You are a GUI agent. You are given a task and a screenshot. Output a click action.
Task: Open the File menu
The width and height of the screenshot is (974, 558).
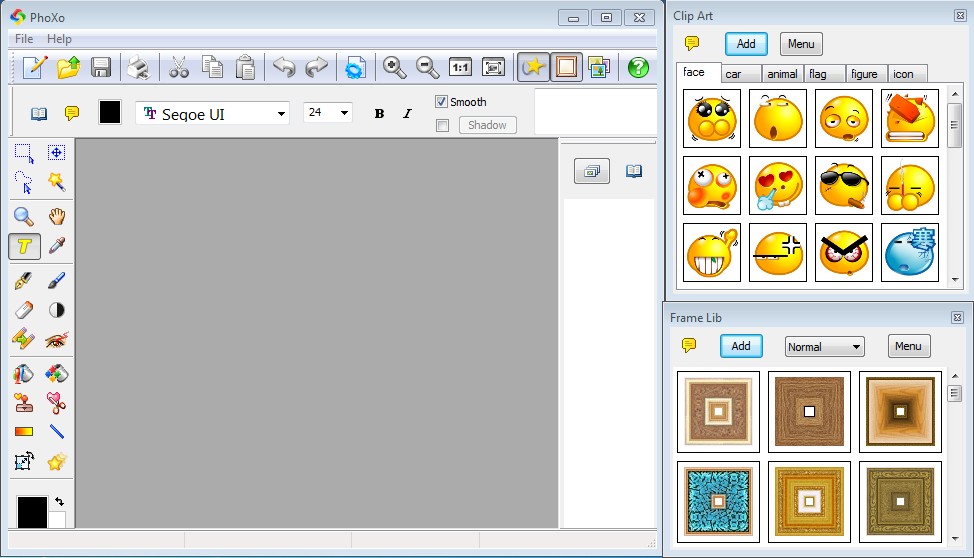click(24, 39)
